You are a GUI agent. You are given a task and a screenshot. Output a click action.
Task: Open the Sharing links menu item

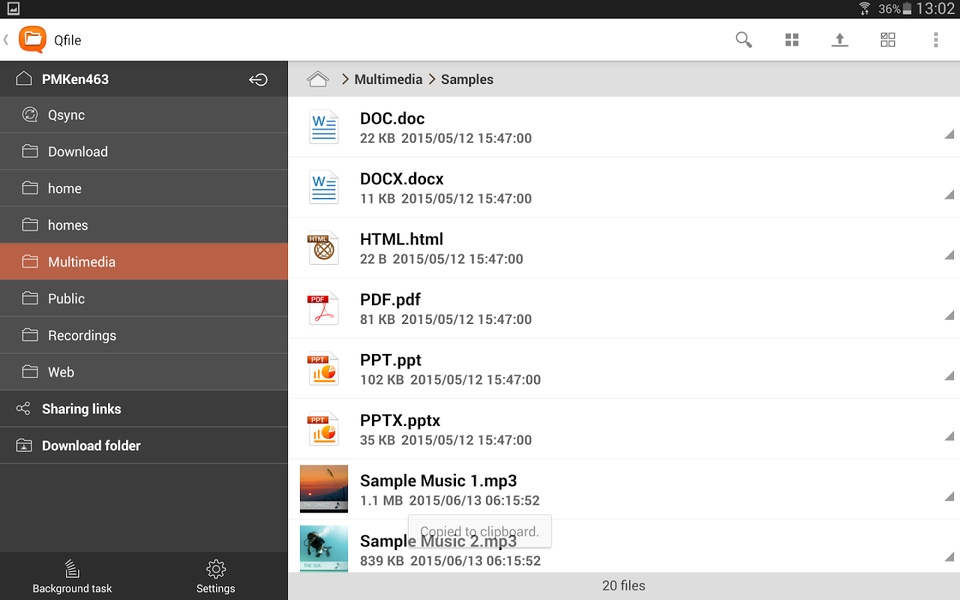[144, 409]
